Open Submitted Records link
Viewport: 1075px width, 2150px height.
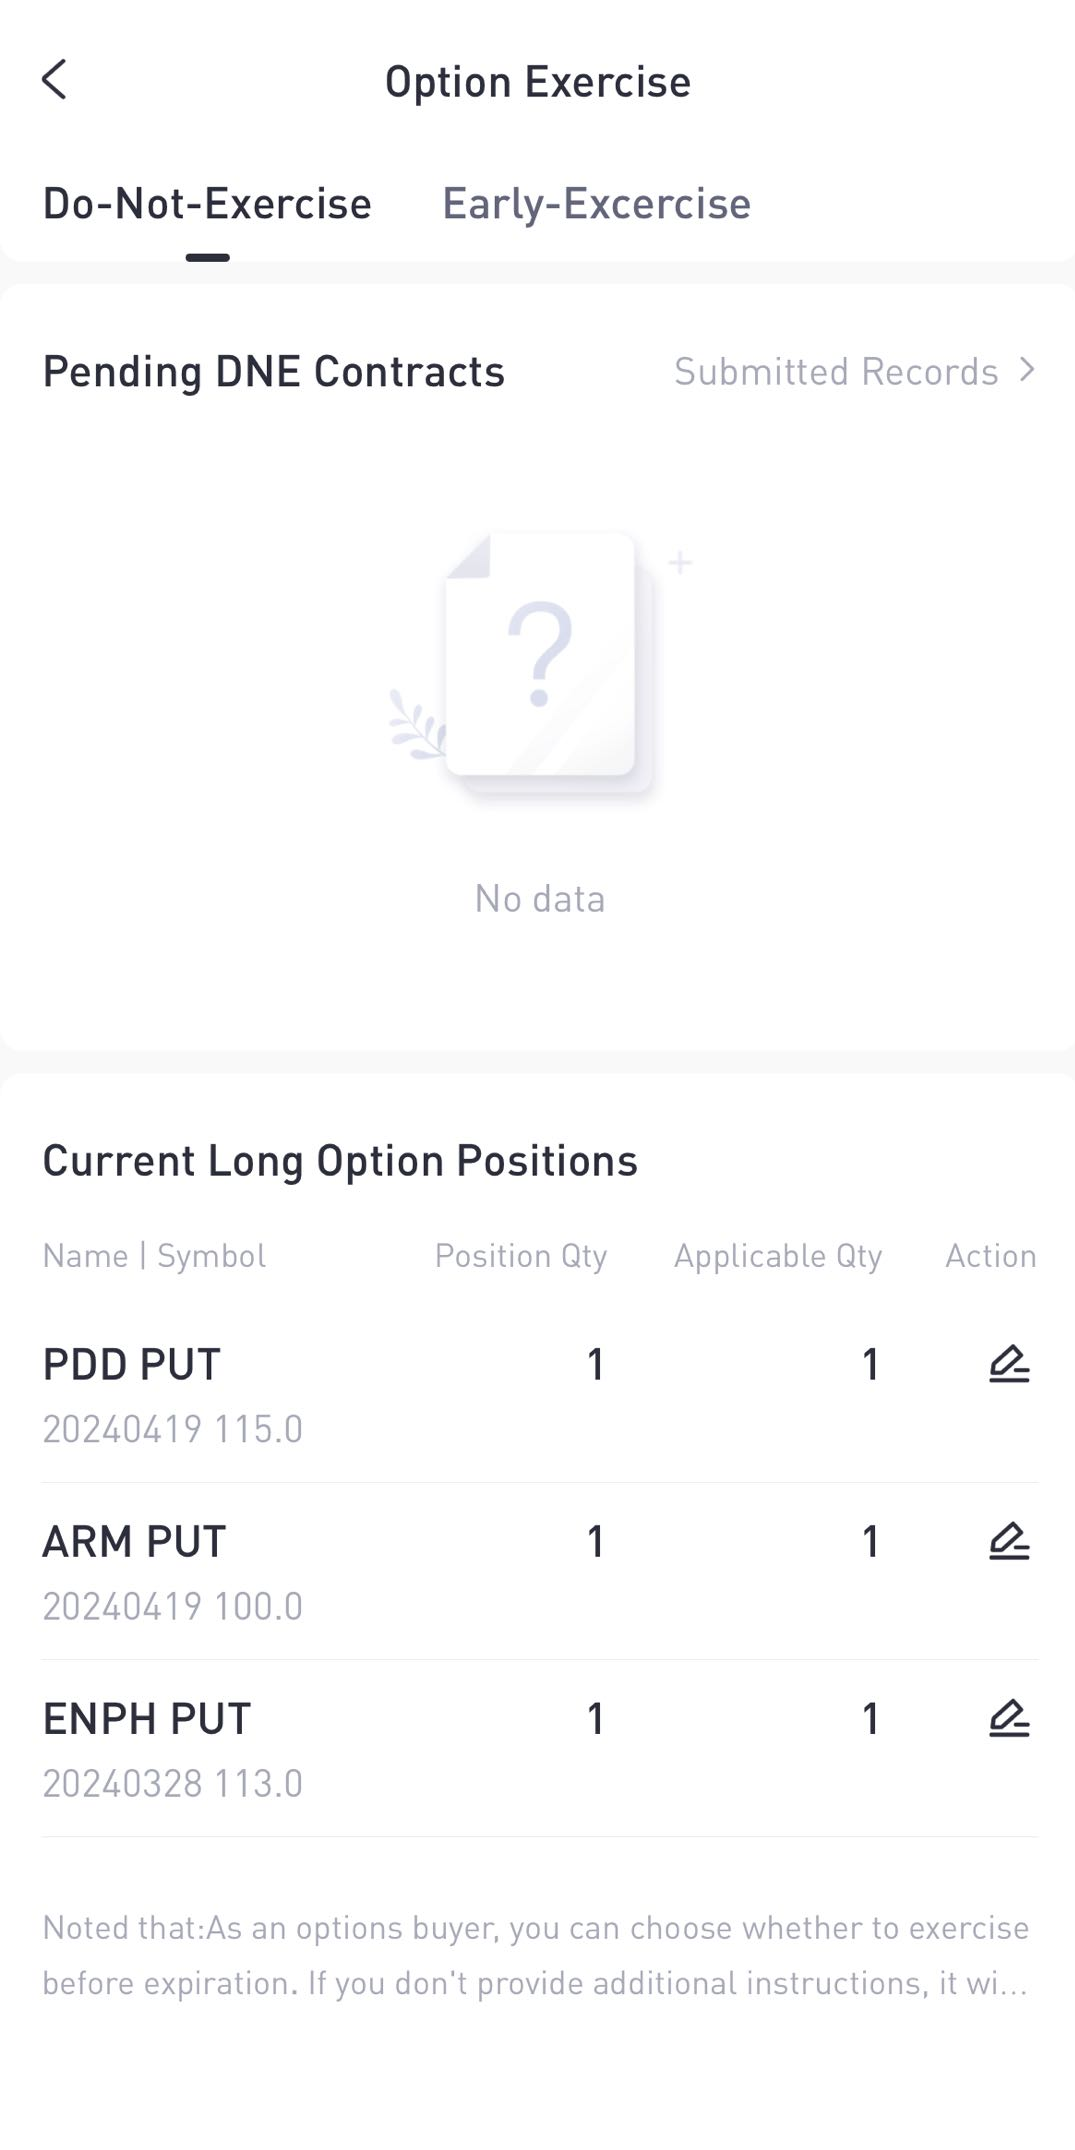(x=836, y=372)
